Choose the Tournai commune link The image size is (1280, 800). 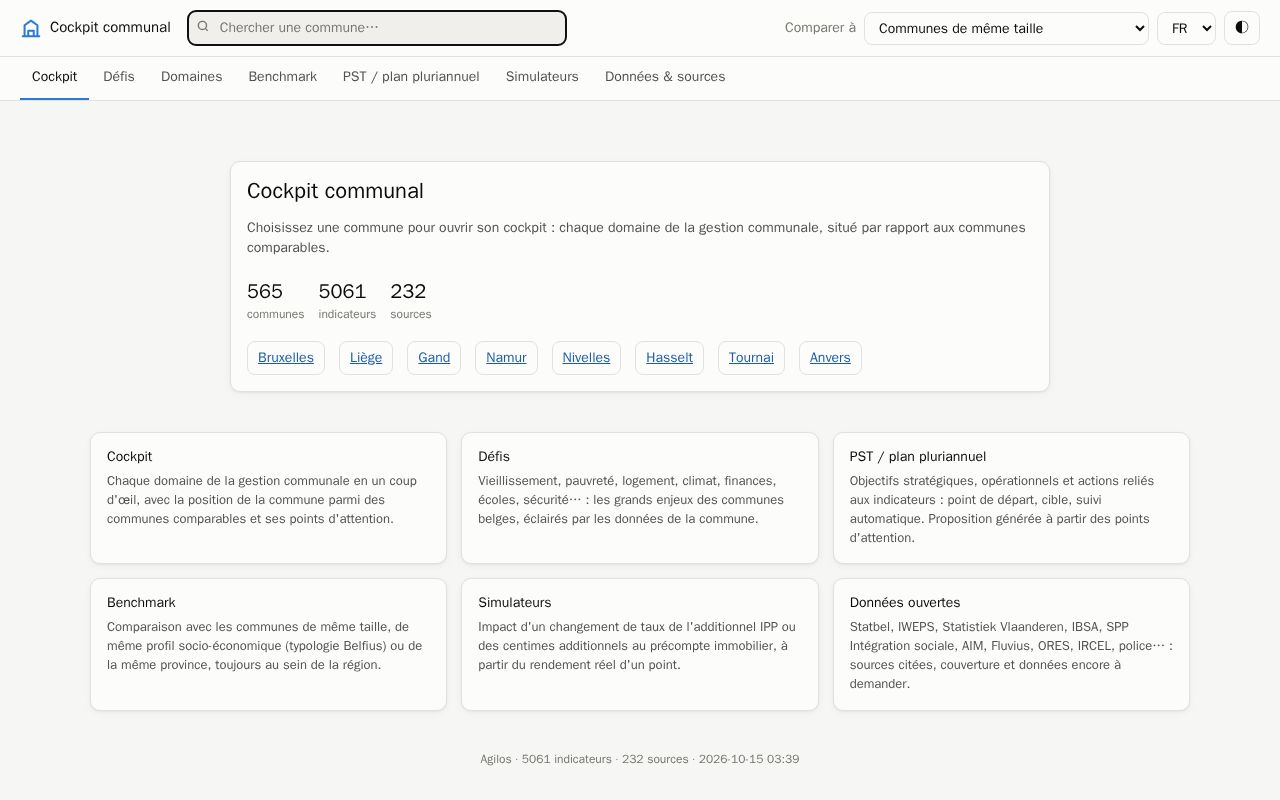tap(751, 358)
